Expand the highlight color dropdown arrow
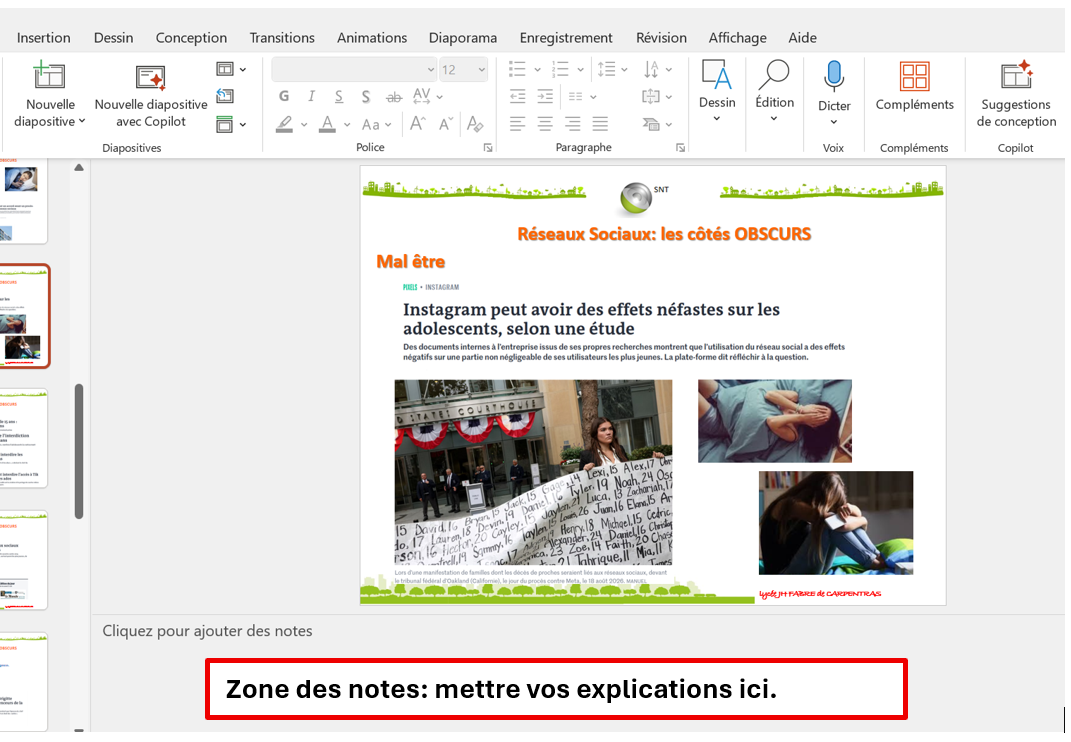The height and width of the screenshot is (742, 1071). (304, 124)
